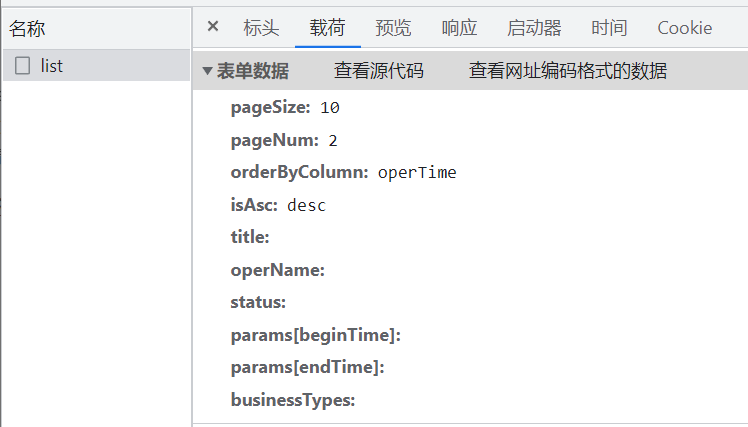
Task: Switch to the 标头 tab
Action: coord(261,28)
